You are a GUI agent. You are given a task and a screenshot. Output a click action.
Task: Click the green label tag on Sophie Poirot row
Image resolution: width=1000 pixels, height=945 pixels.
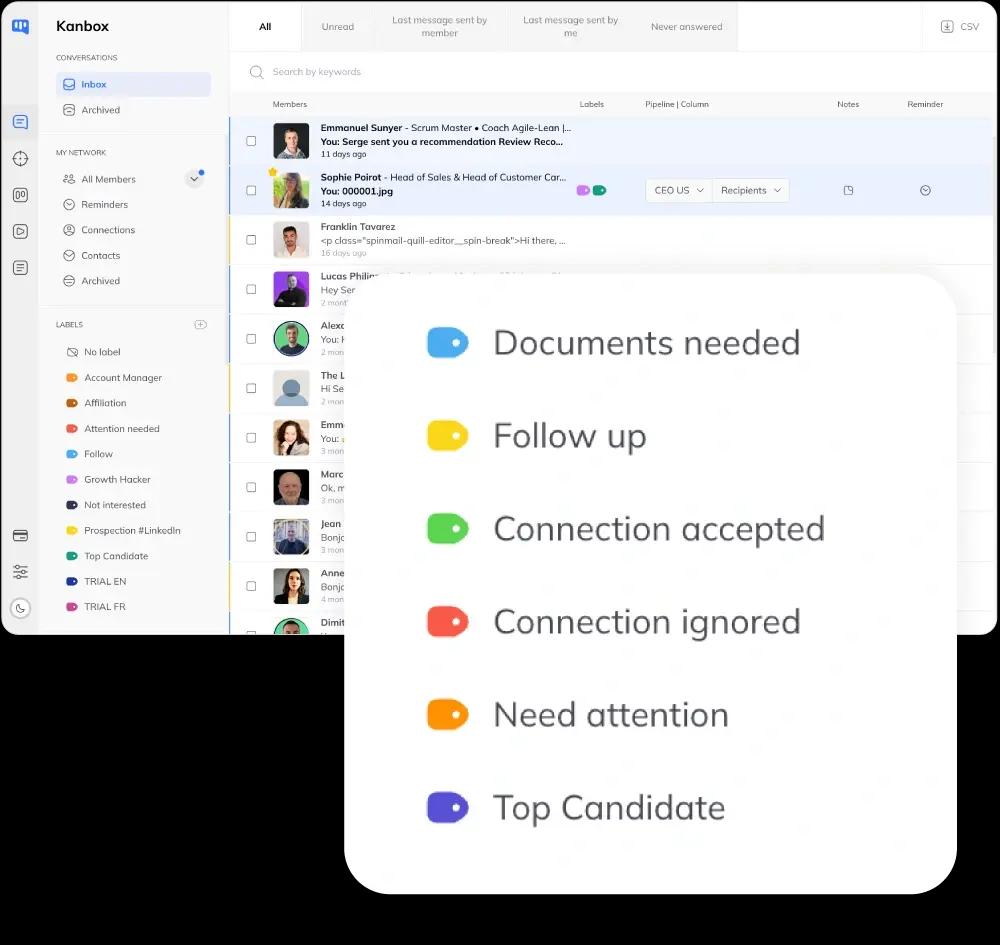point(599,190)
